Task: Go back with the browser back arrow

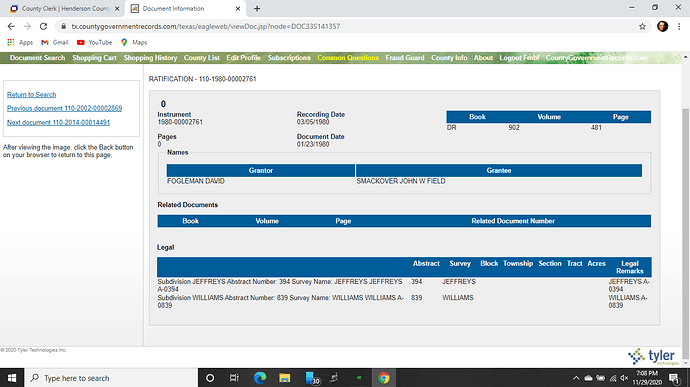Action: (11, 26)
